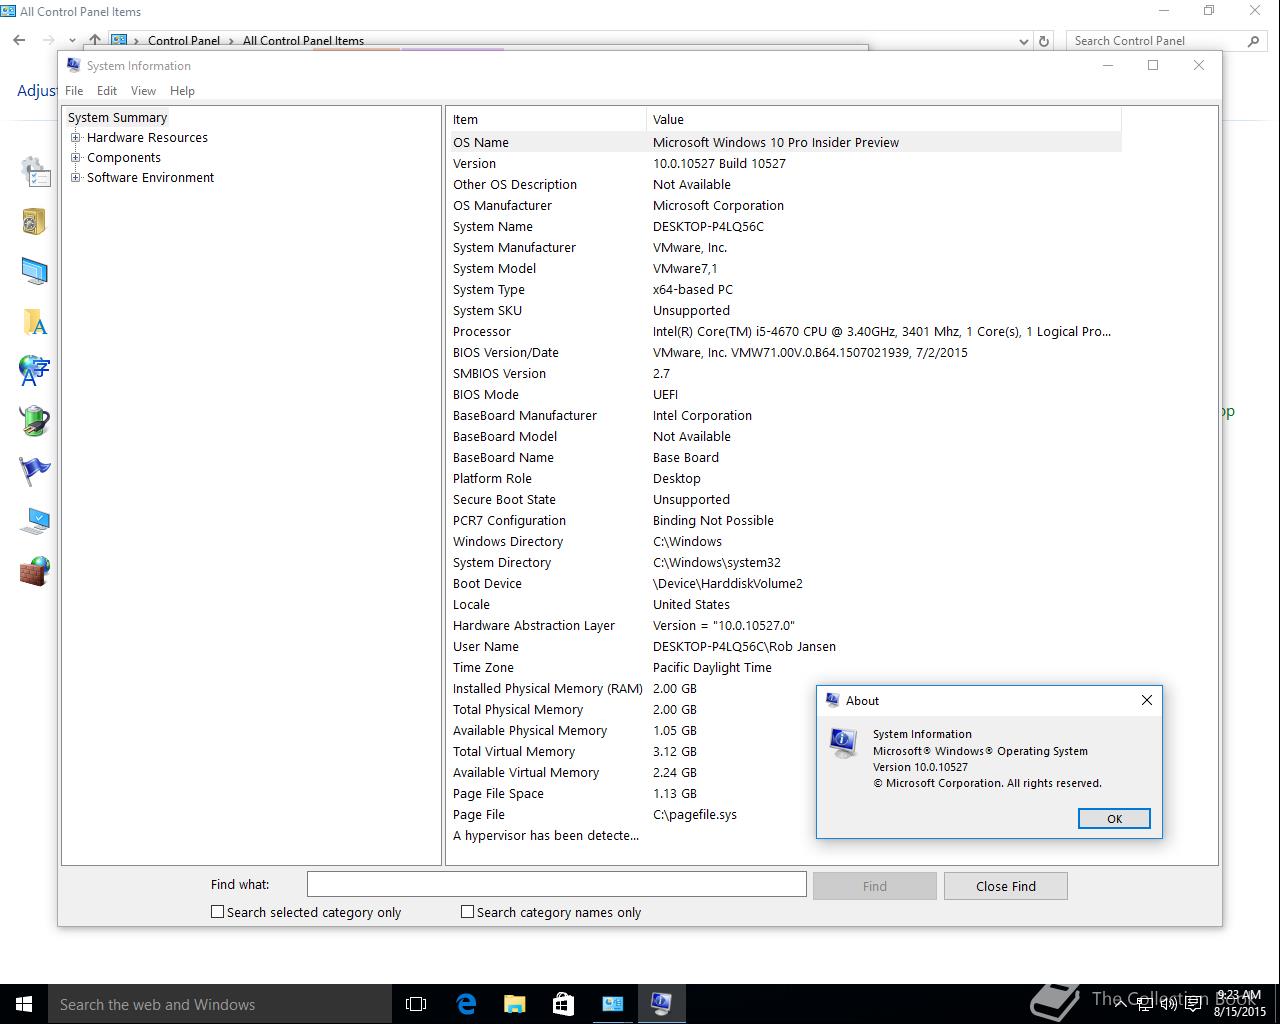Open the Display monitor icon in Control Panel

click(35, 271)
